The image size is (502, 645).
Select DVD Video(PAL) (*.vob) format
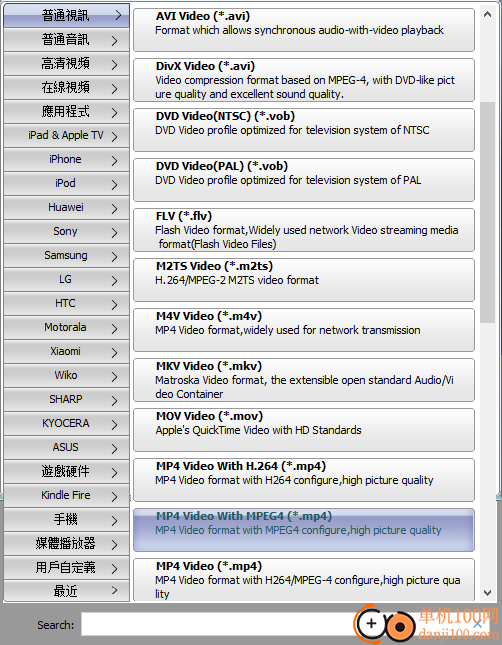304,180
